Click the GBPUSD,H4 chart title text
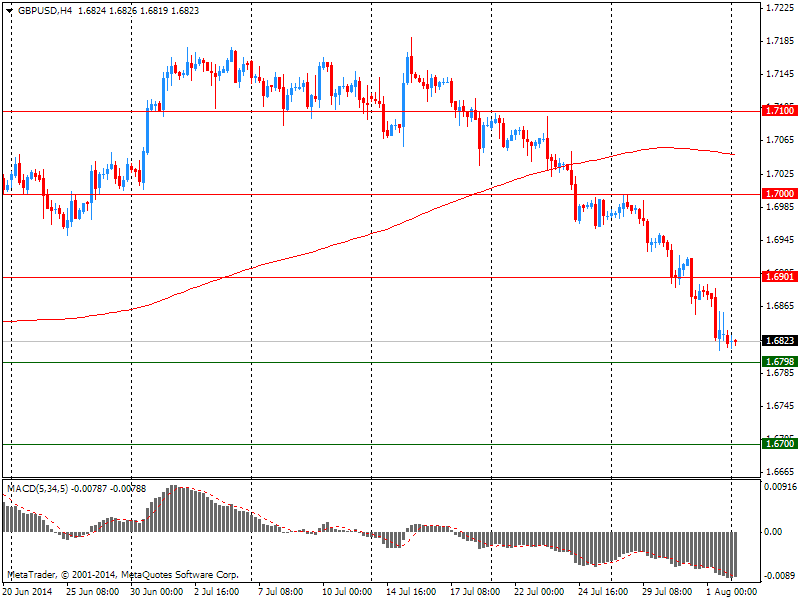The width and height of the screenshot is (800, 600). (45, 11)
